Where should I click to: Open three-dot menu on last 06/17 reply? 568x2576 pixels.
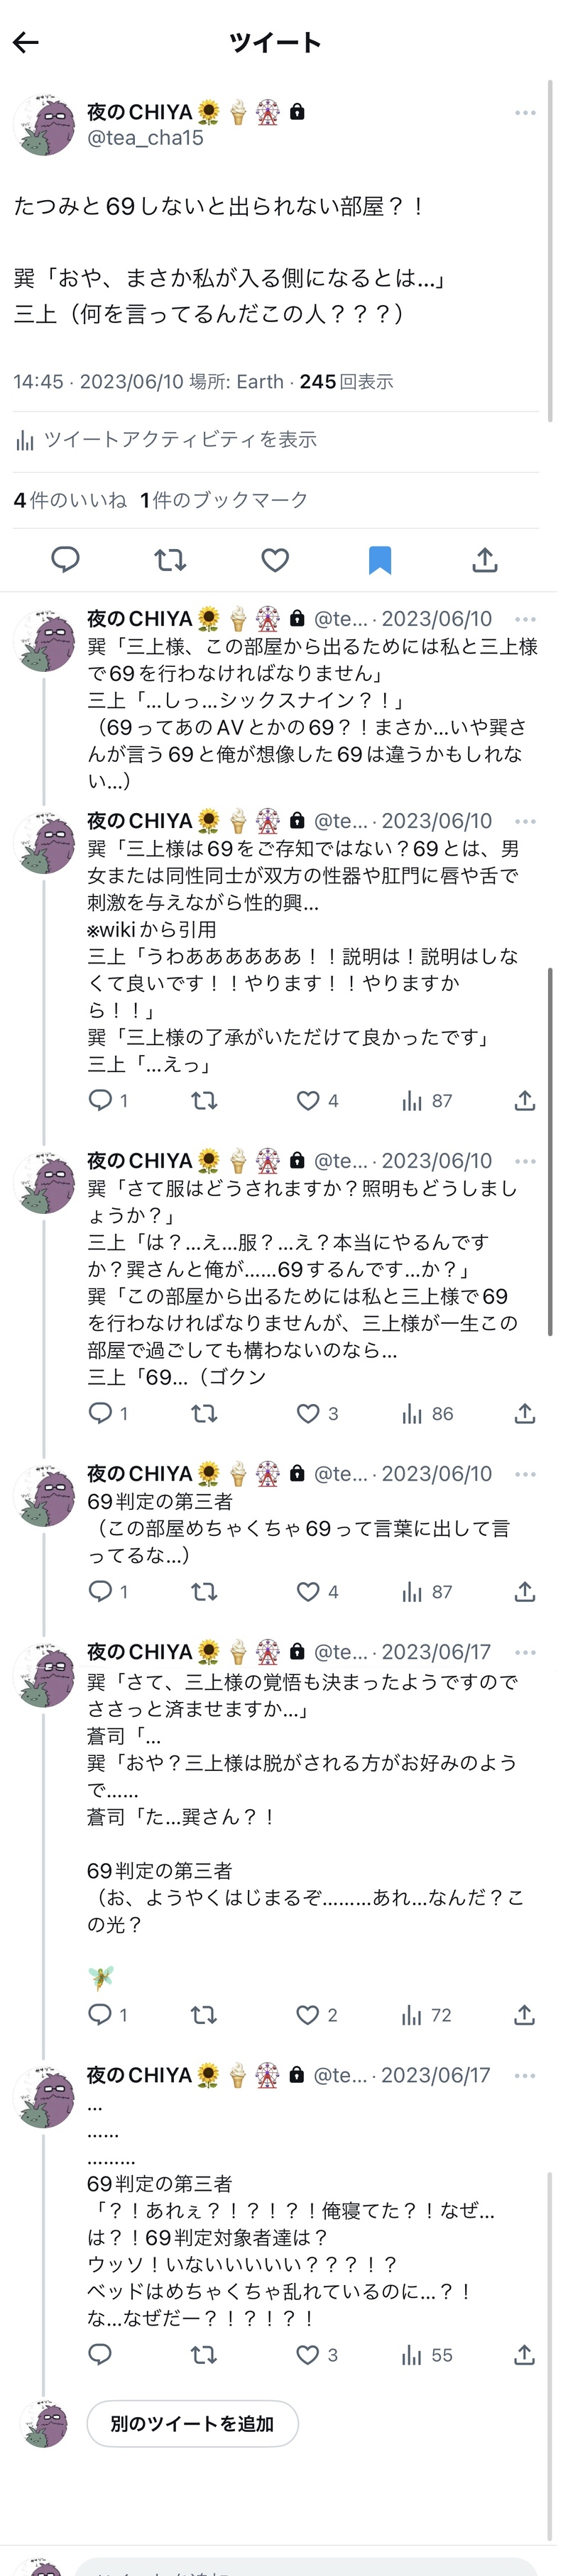click(x=525, y=2076)
